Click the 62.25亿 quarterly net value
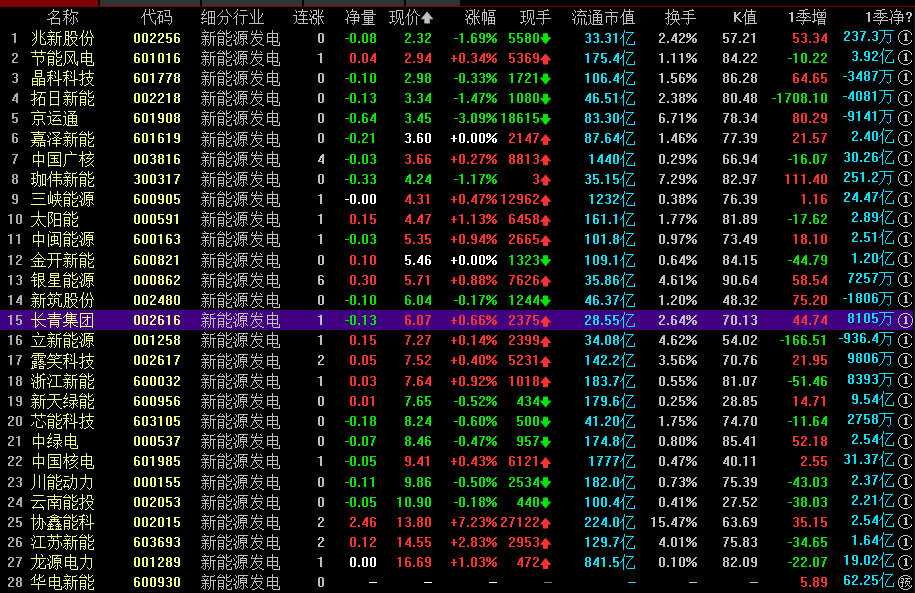Image resolution: width=915 pixels, height=593 pixels. (869, 581)
